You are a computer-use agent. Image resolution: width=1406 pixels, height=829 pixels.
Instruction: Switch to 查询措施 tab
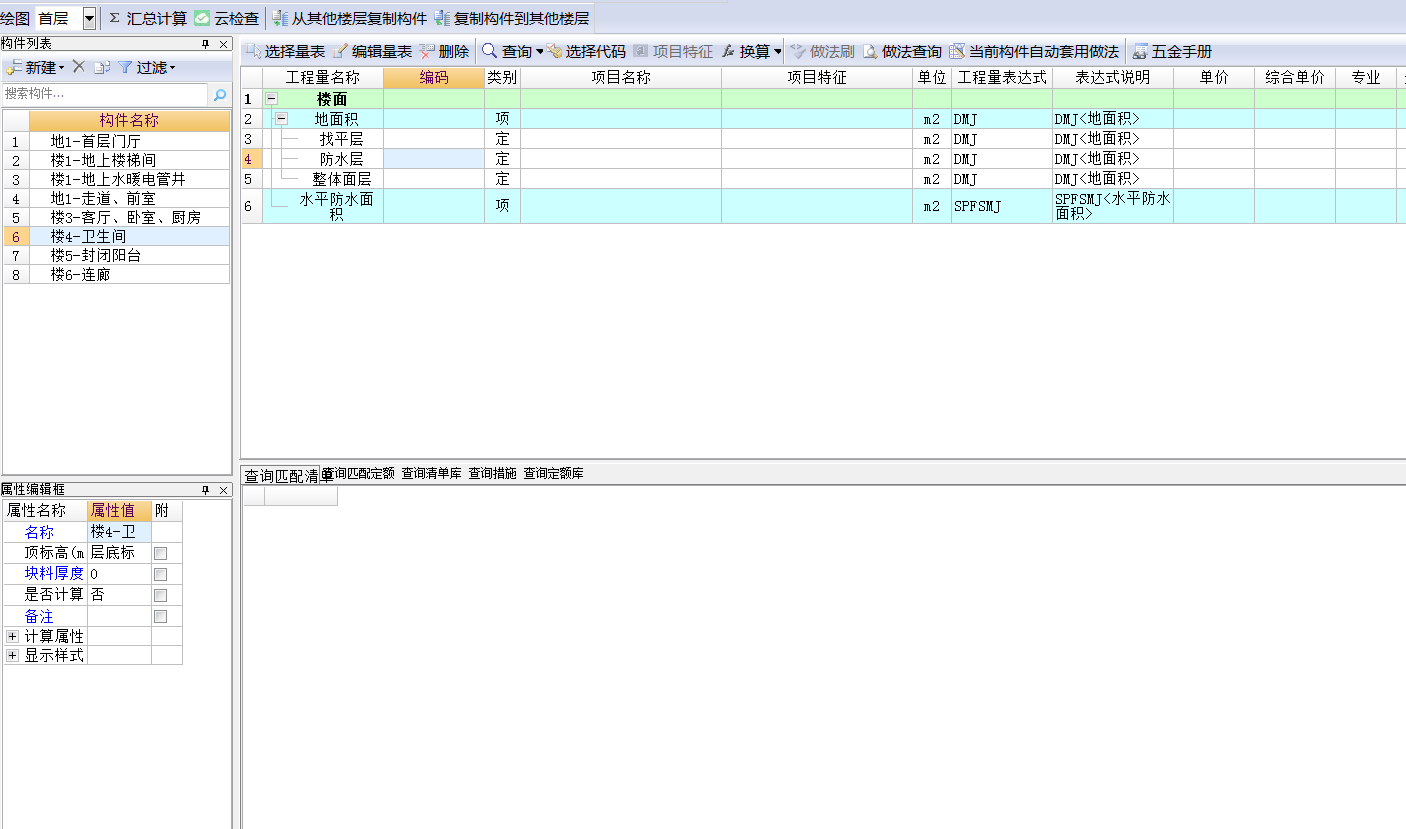pos(492,474)
